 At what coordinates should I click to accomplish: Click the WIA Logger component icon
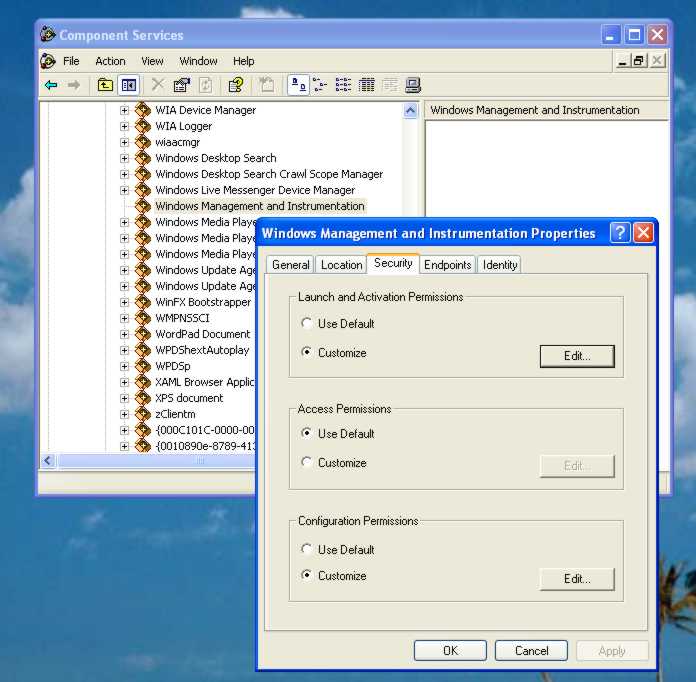pyautogui.click(x=143, y=126)
